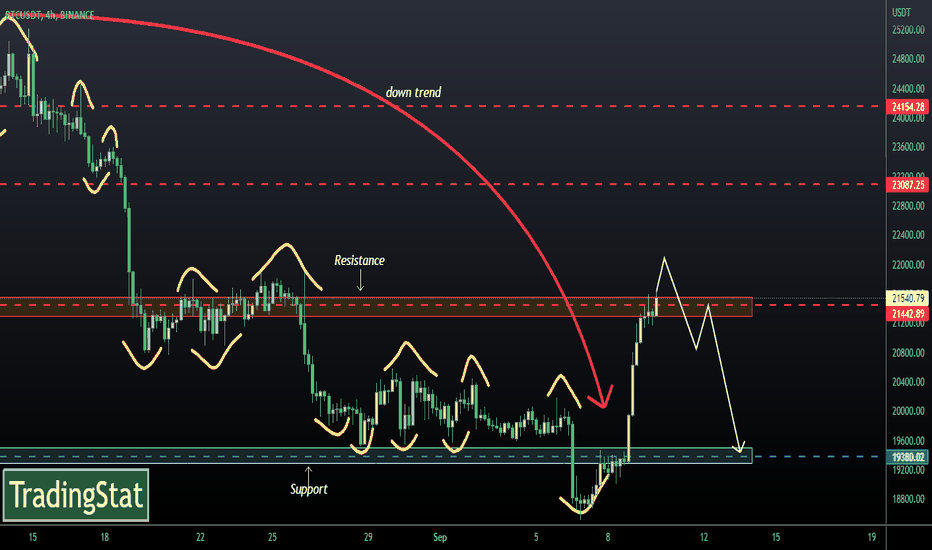Select the red 24154.28 price tag
The height and width of the screenshot is (550, 932).
point(908,107)
